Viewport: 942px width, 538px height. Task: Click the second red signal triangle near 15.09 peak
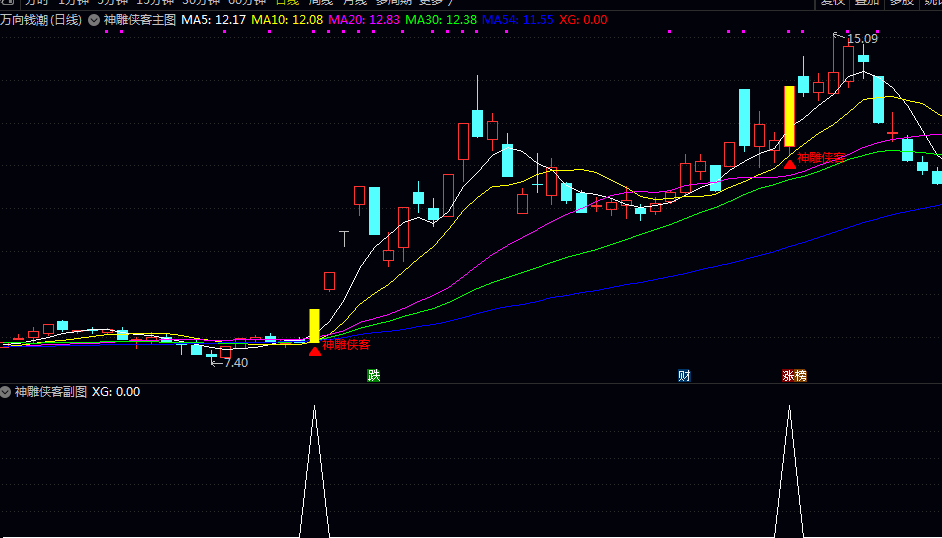point(789,164)
